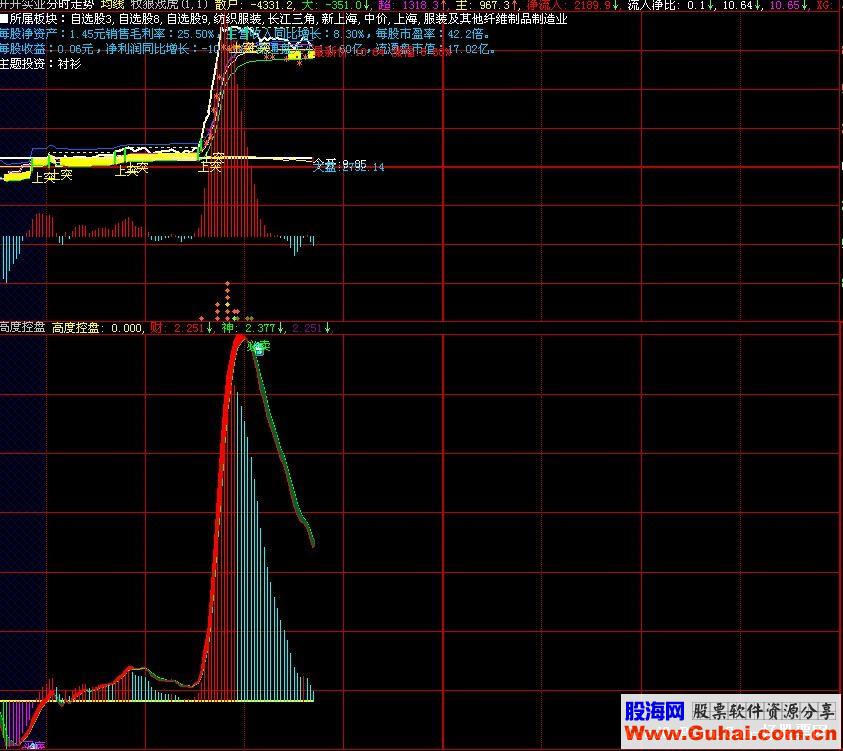Screen dimensions: 843x751
Task: Click the green 大 -351.0 value
Action: point(336,5)
